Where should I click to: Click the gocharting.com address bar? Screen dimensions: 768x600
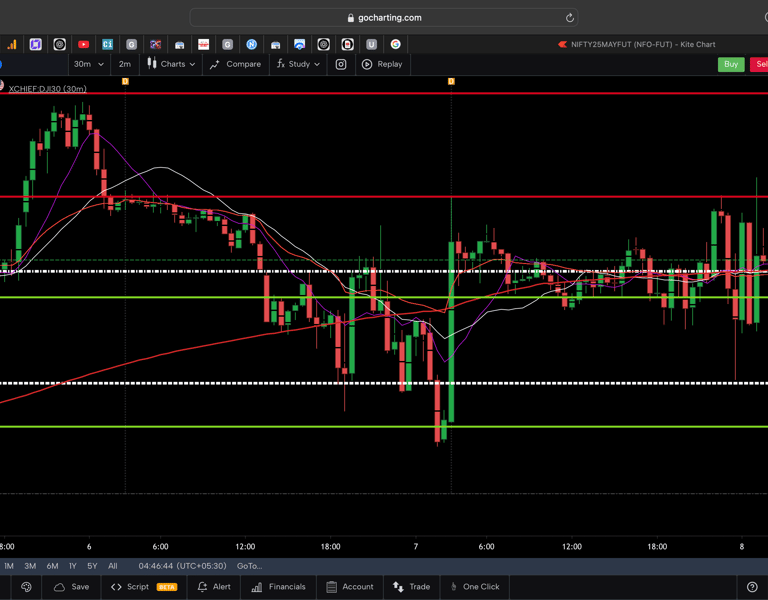(x=384, y=18)
